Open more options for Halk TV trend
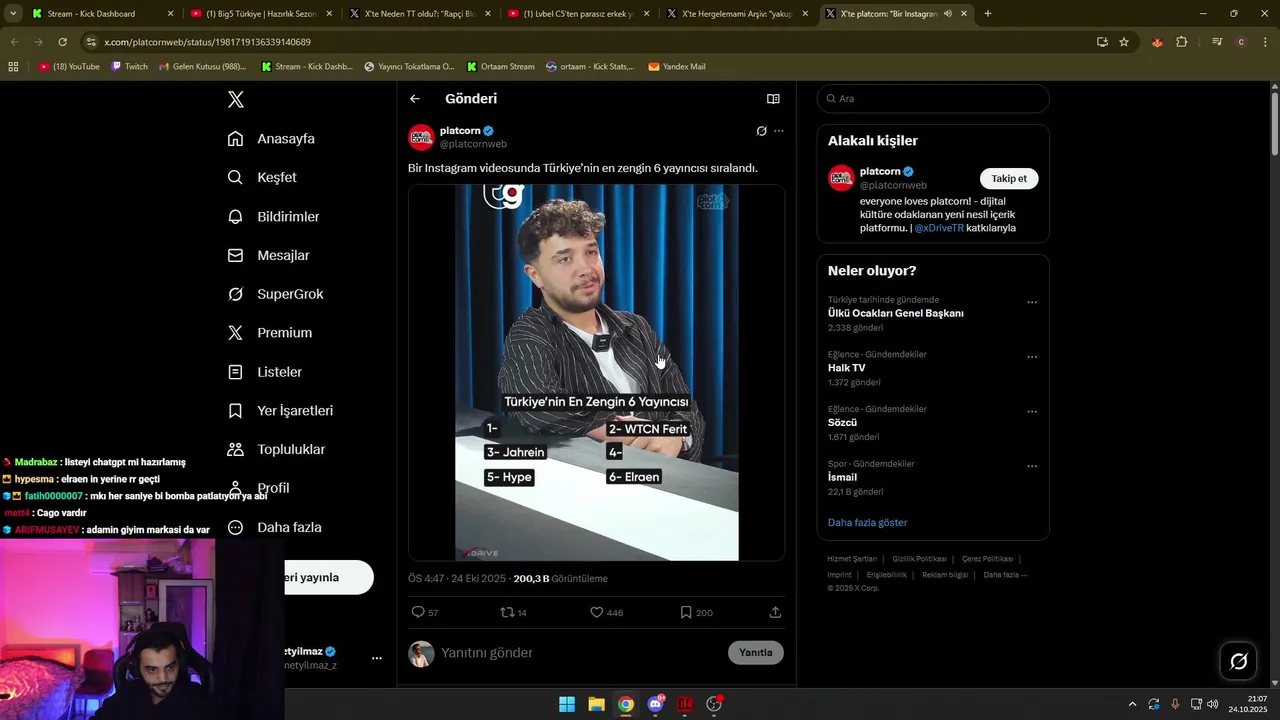Image resolution: width=1280 pixels, height=720 pixels. [x=1032, y=357]
